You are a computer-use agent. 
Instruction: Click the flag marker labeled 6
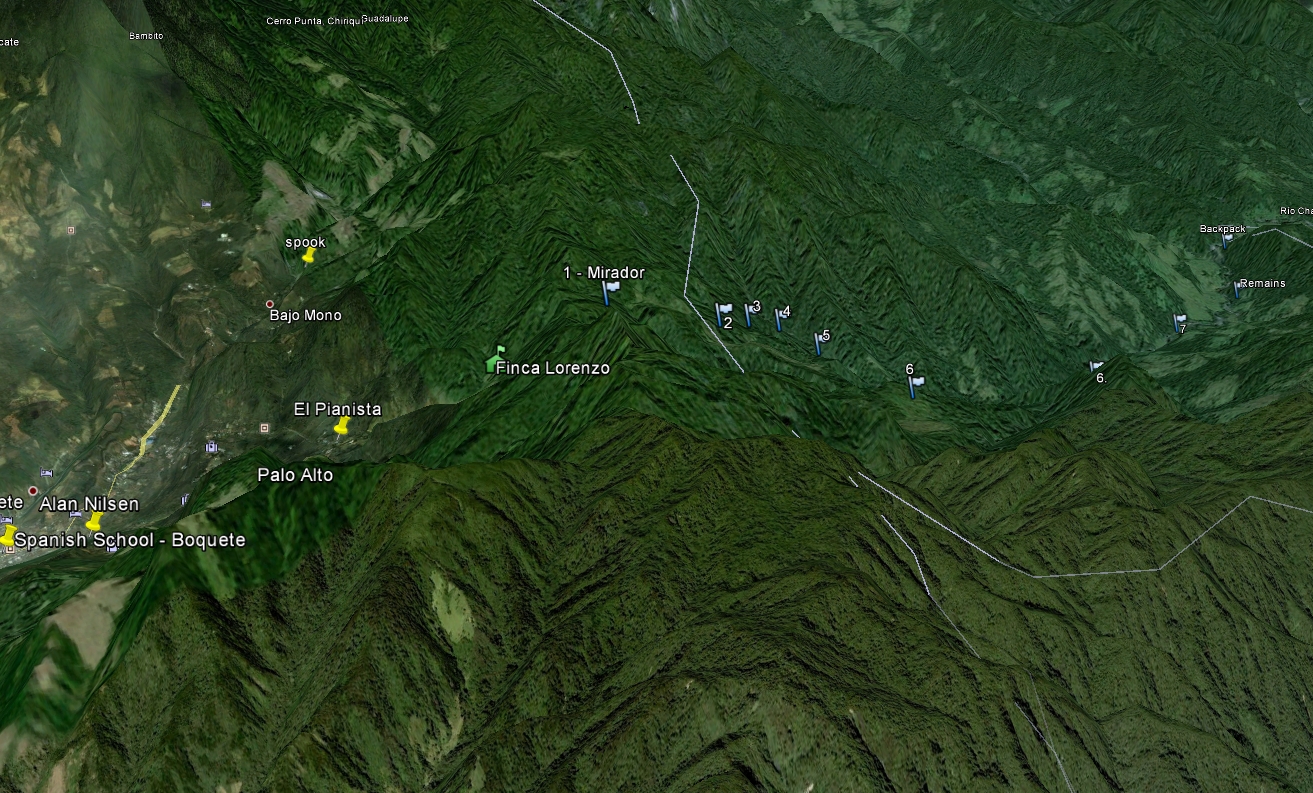[x=915, y=385]
